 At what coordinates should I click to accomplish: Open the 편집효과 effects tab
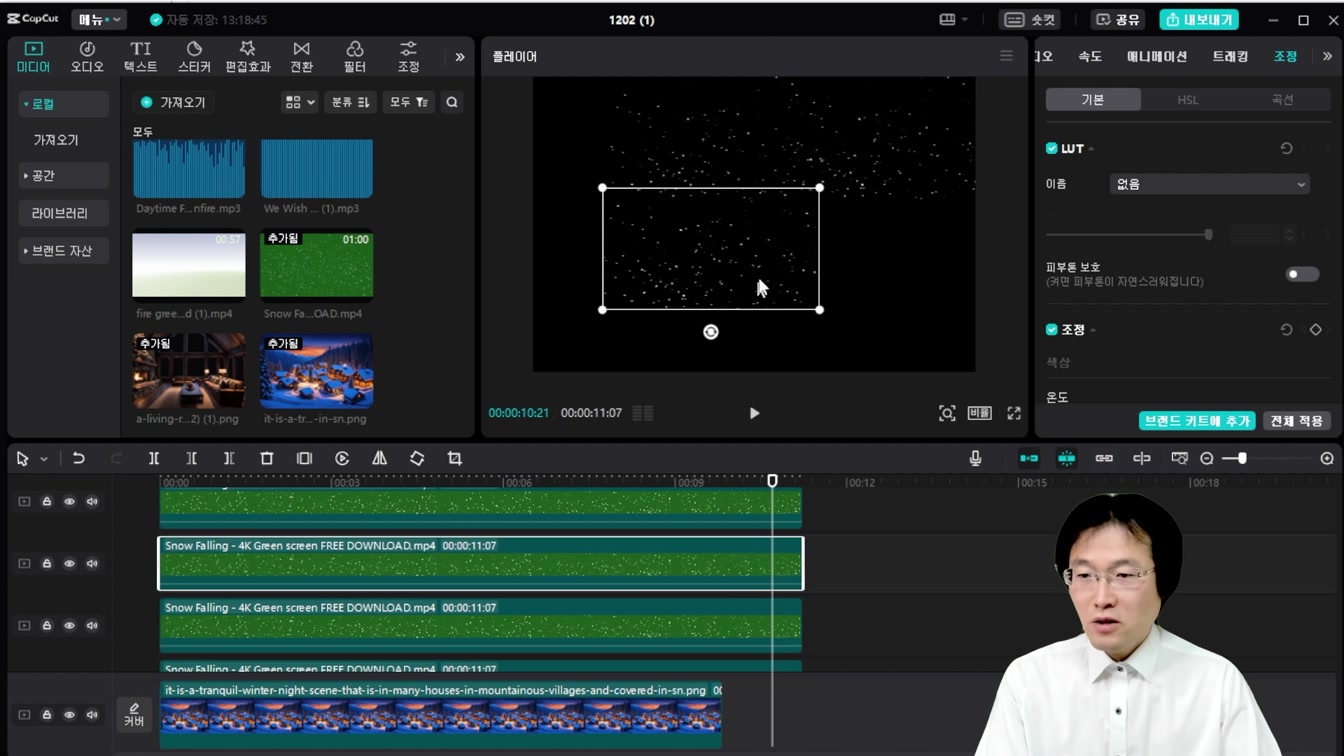(x=247, y=57)
